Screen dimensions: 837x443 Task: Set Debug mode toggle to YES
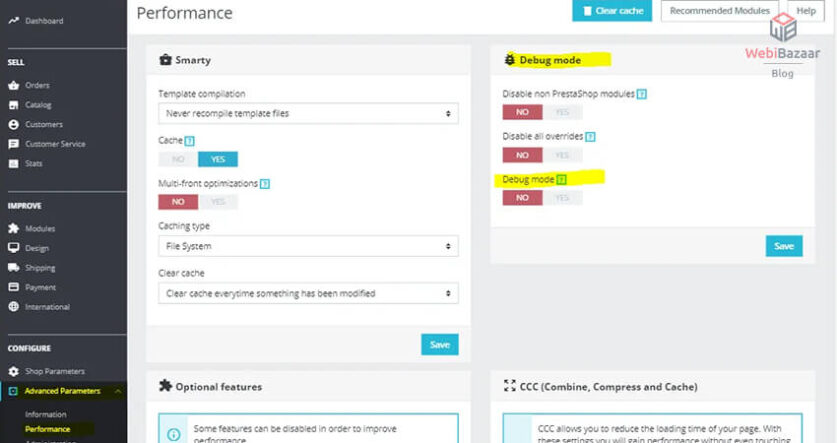(x=562, y=198)
